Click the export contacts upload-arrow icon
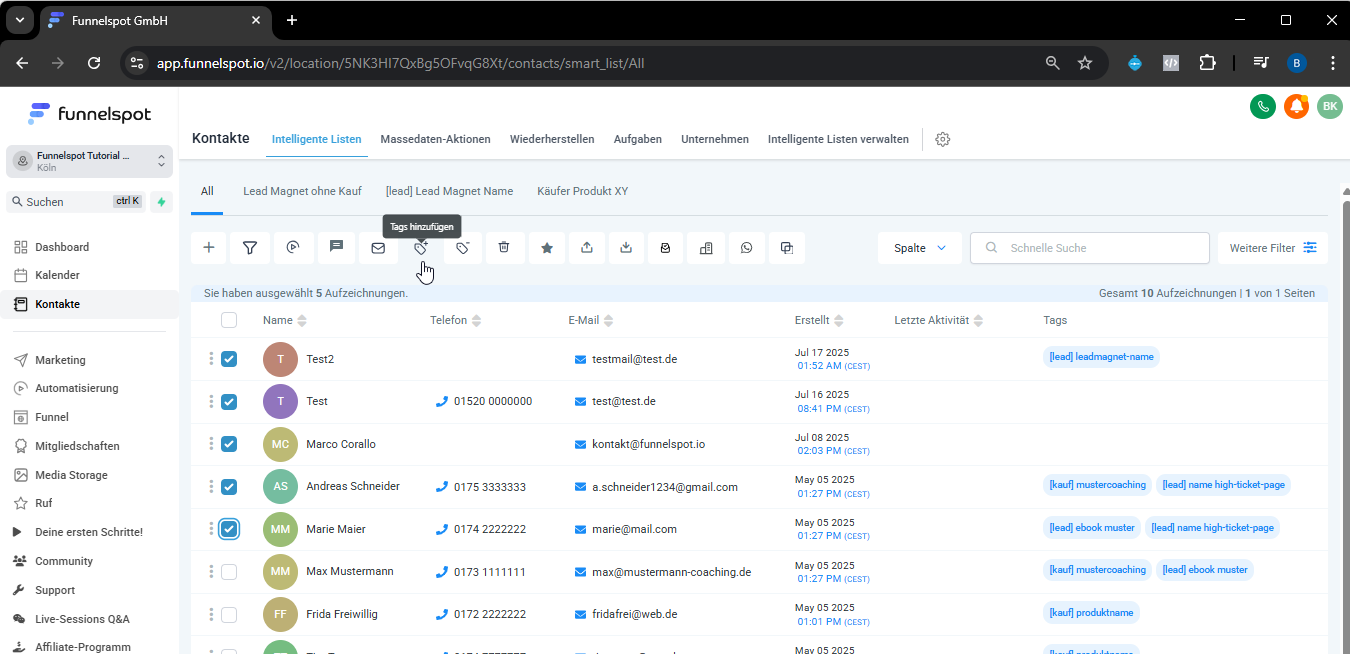The height and width of the screenshot is (654, 1350). pyautogui.click(x=587, y=248)
